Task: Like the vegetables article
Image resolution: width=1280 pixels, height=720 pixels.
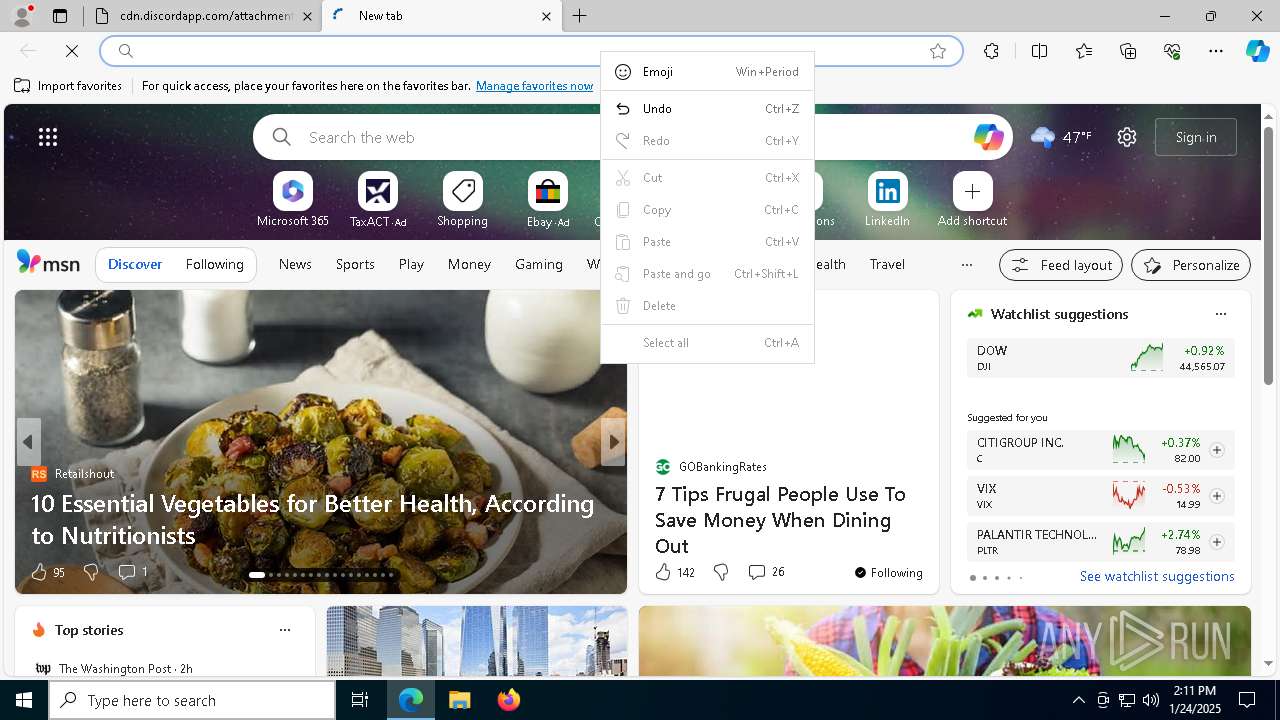Action: coord(47,572)
